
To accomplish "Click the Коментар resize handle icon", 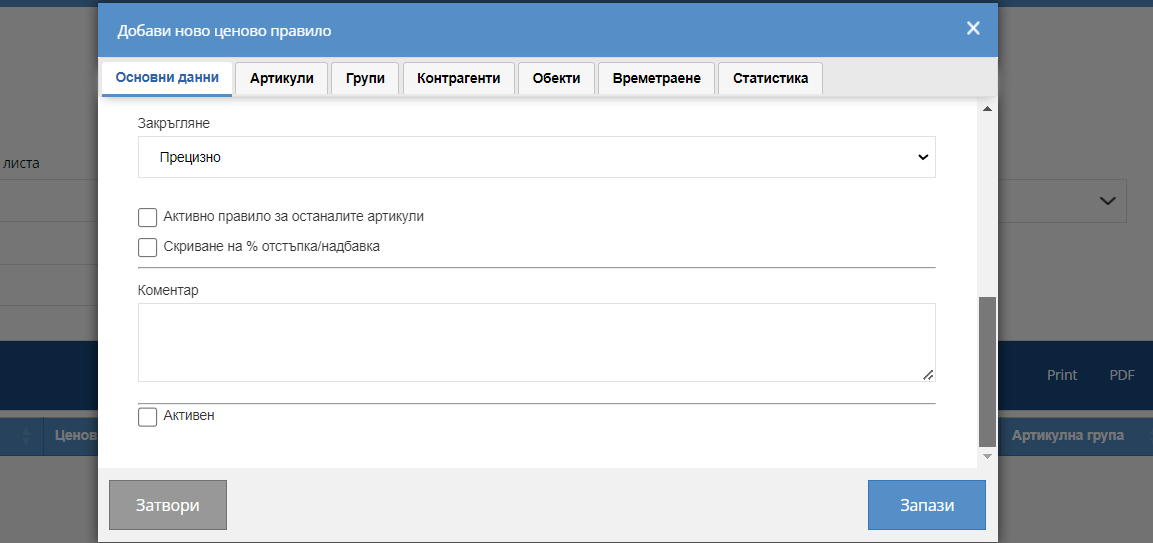I will [928, 375].
